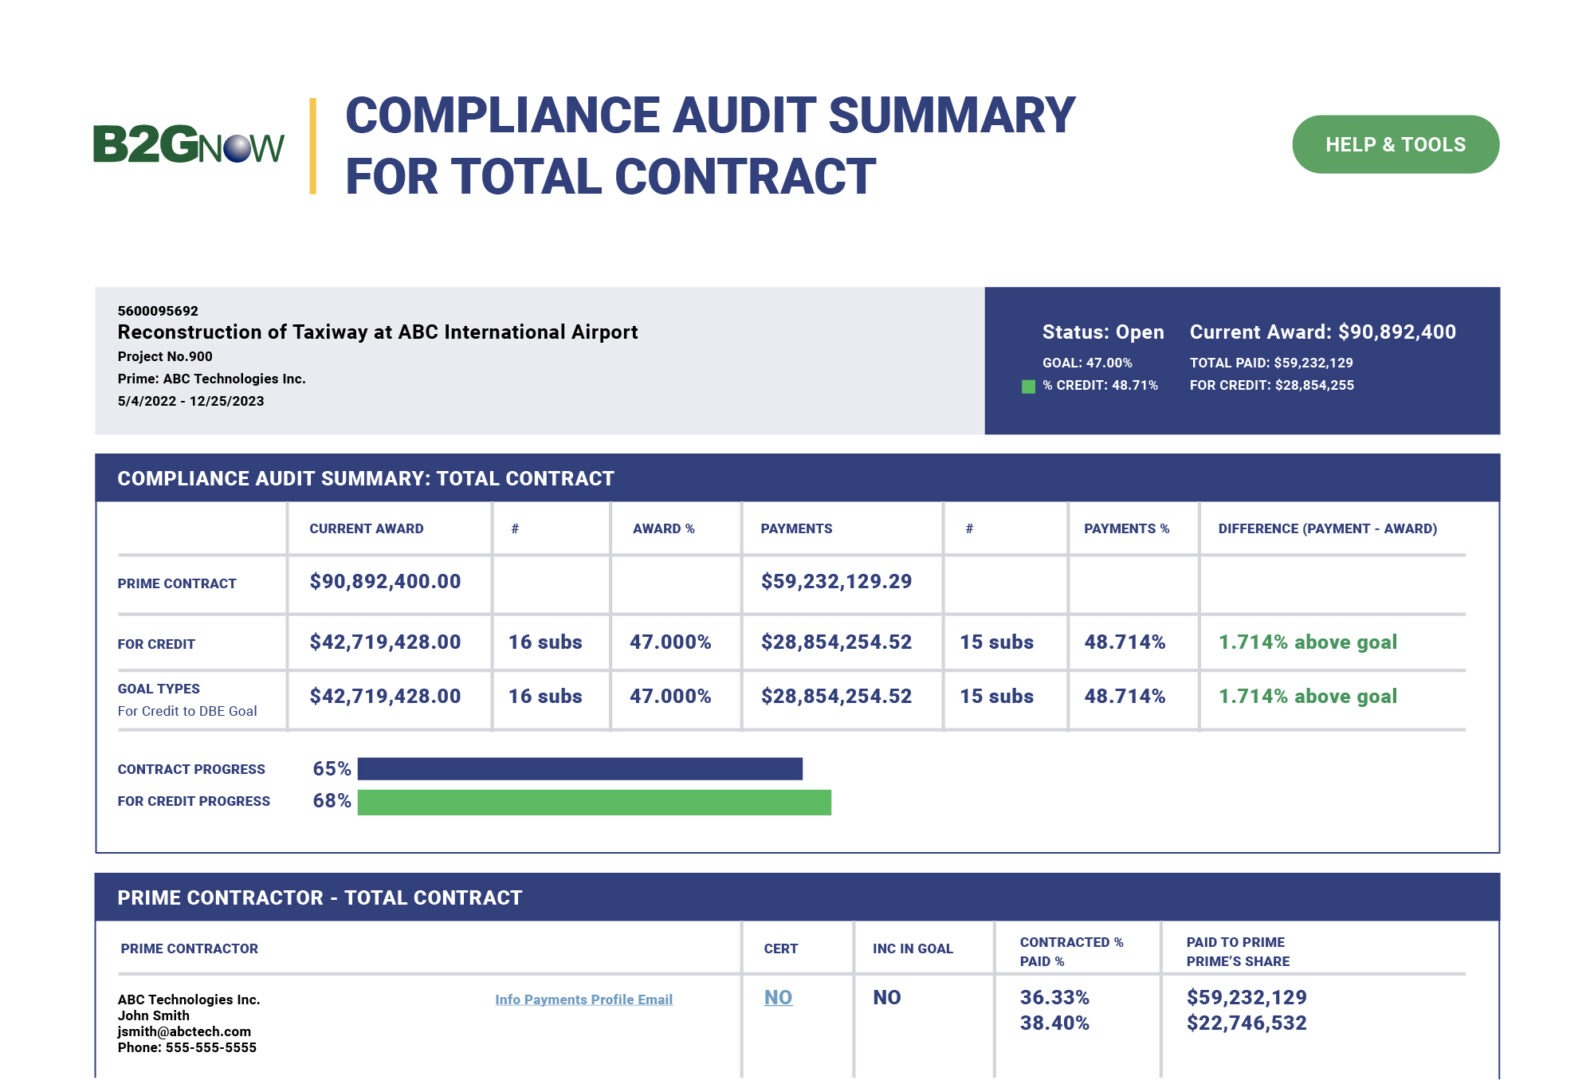The image size is (1594, 1080).
Task: Click the Current Award column header
Action: pyautogui.click(x=366, y=528)
